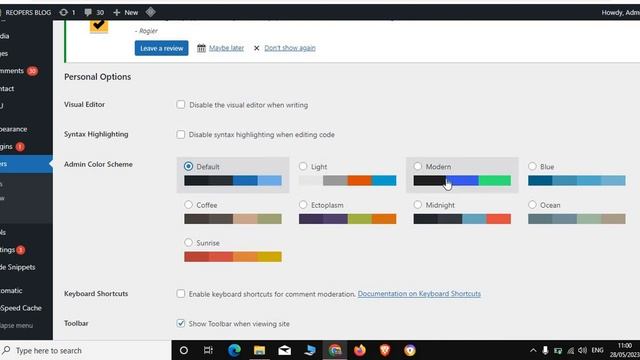Select Midnight color scheme radio
The image size is (640, 360).
(418, 204)
